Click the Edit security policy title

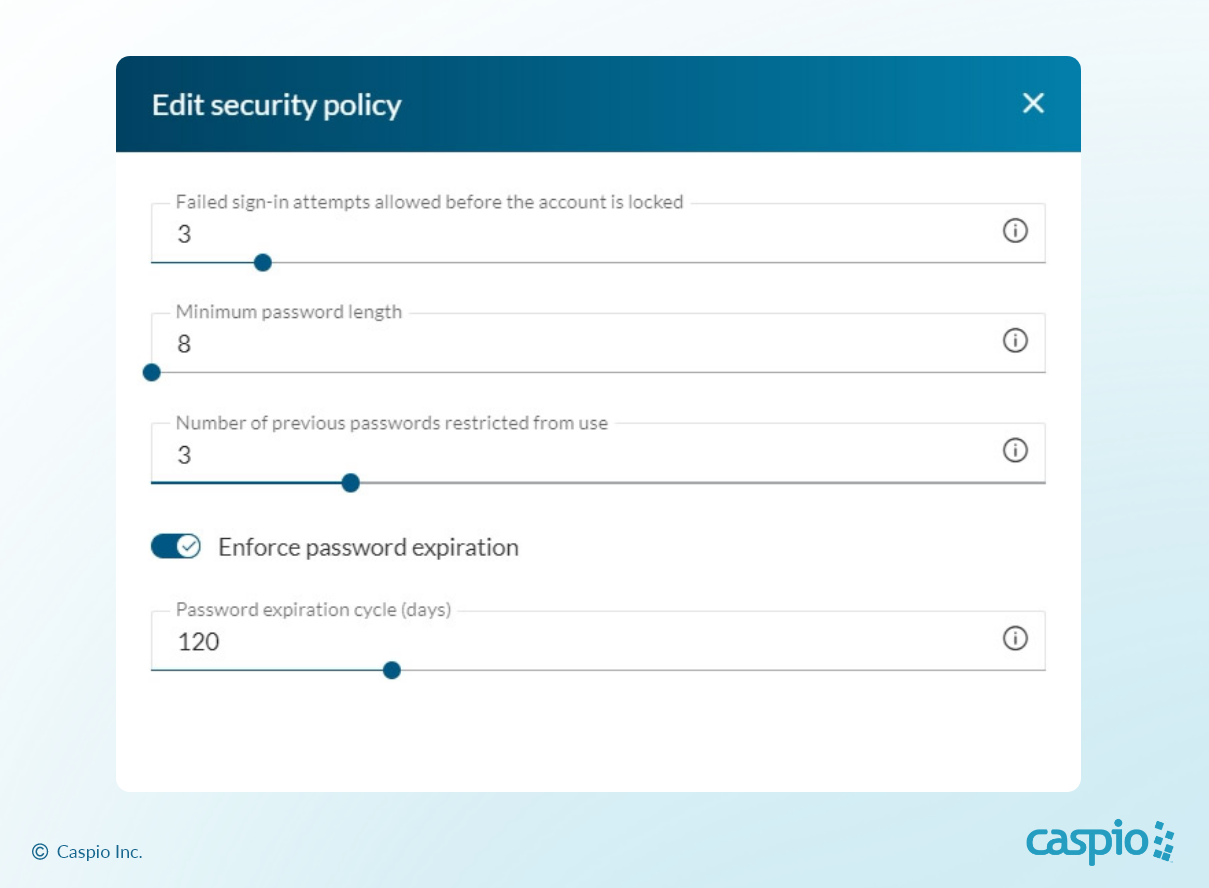[x=277, y=105]
